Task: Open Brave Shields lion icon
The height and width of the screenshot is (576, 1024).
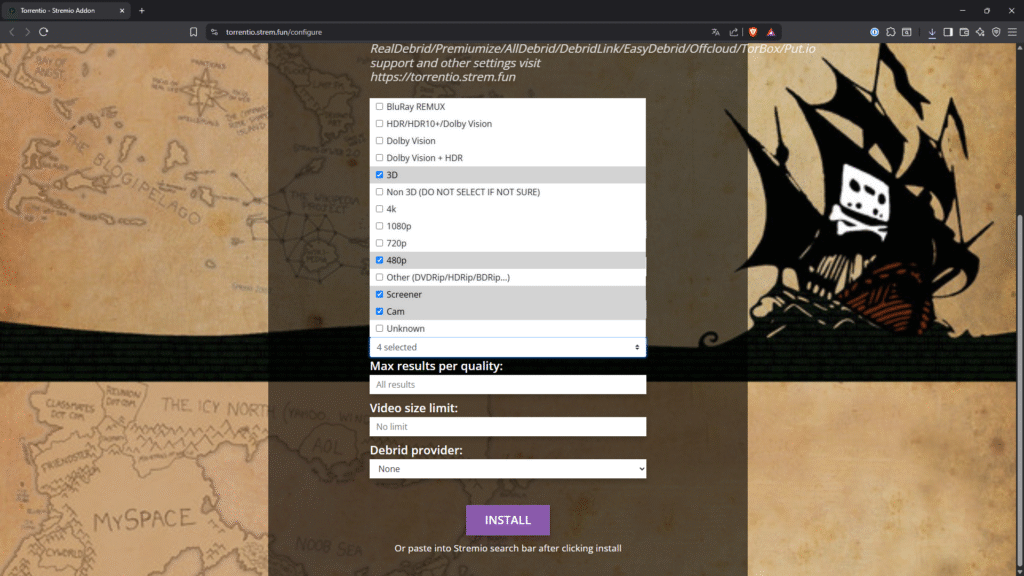Action: point(753,32)
